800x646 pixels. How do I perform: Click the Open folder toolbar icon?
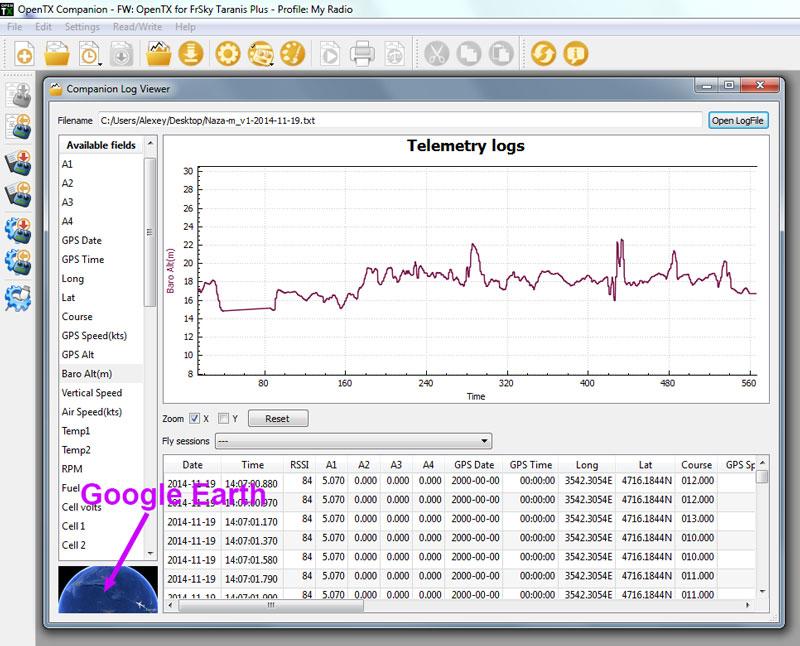tap(56, 54)
